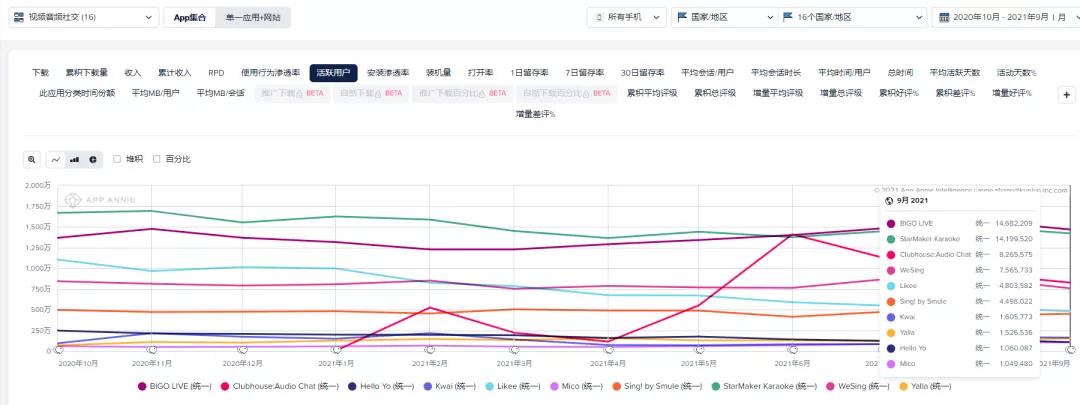Click BIGO LIVE value 14,682,209 in tooltip
Screen dimensions: 1080x405
pyautogui.click(x=1014, y=223)
